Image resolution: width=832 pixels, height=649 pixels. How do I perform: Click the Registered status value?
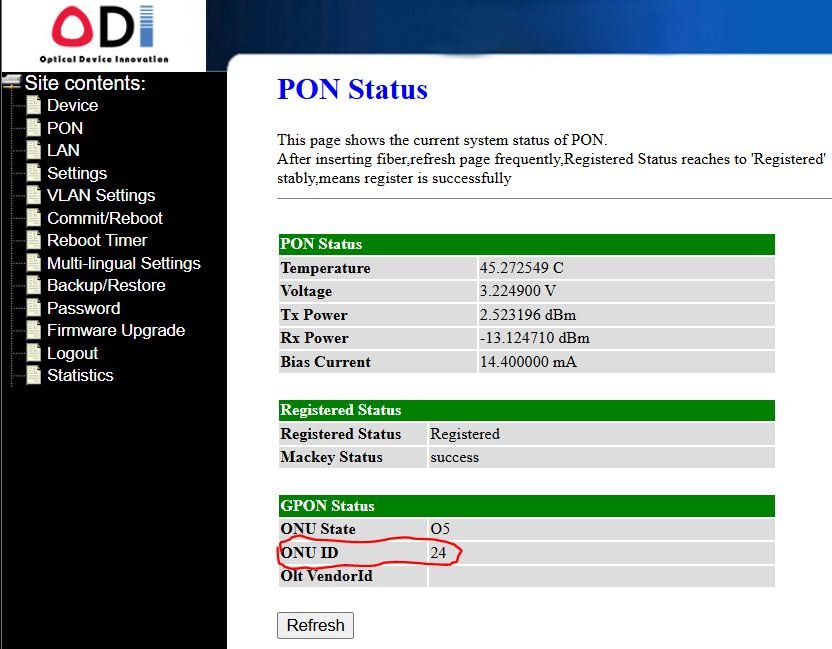click(x=465, y=434)
